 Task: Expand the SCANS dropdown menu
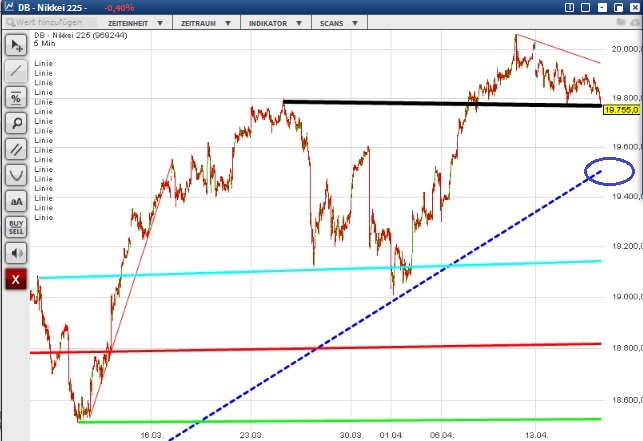pos(339,23)
